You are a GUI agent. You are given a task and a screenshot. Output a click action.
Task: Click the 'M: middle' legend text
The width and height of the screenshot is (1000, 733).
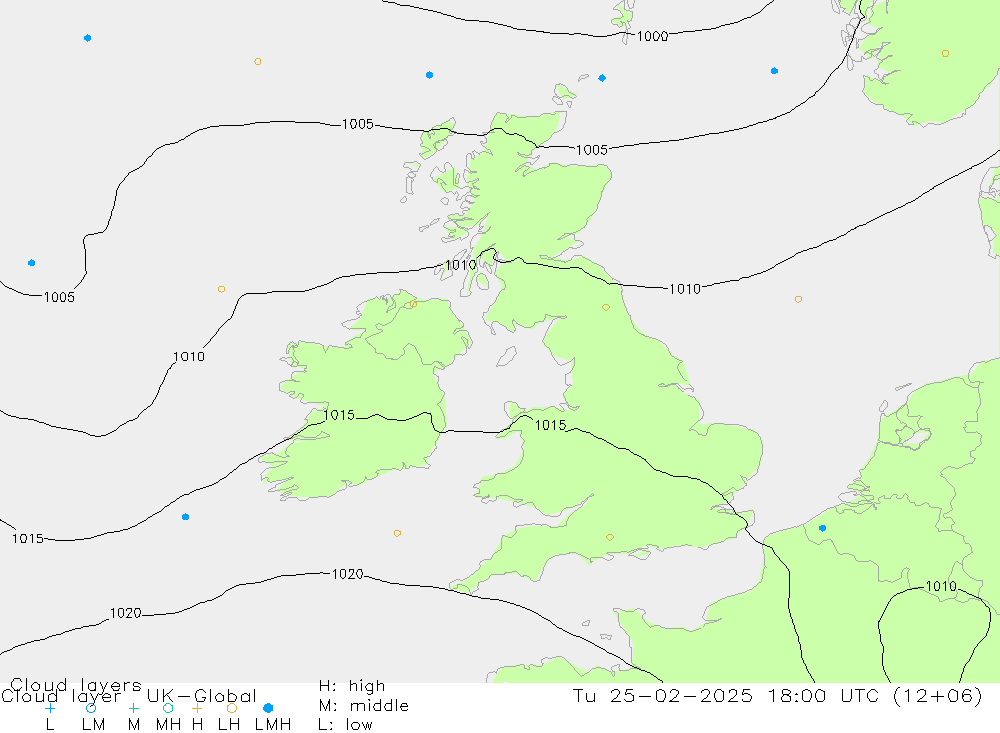(x=364, y=706)
